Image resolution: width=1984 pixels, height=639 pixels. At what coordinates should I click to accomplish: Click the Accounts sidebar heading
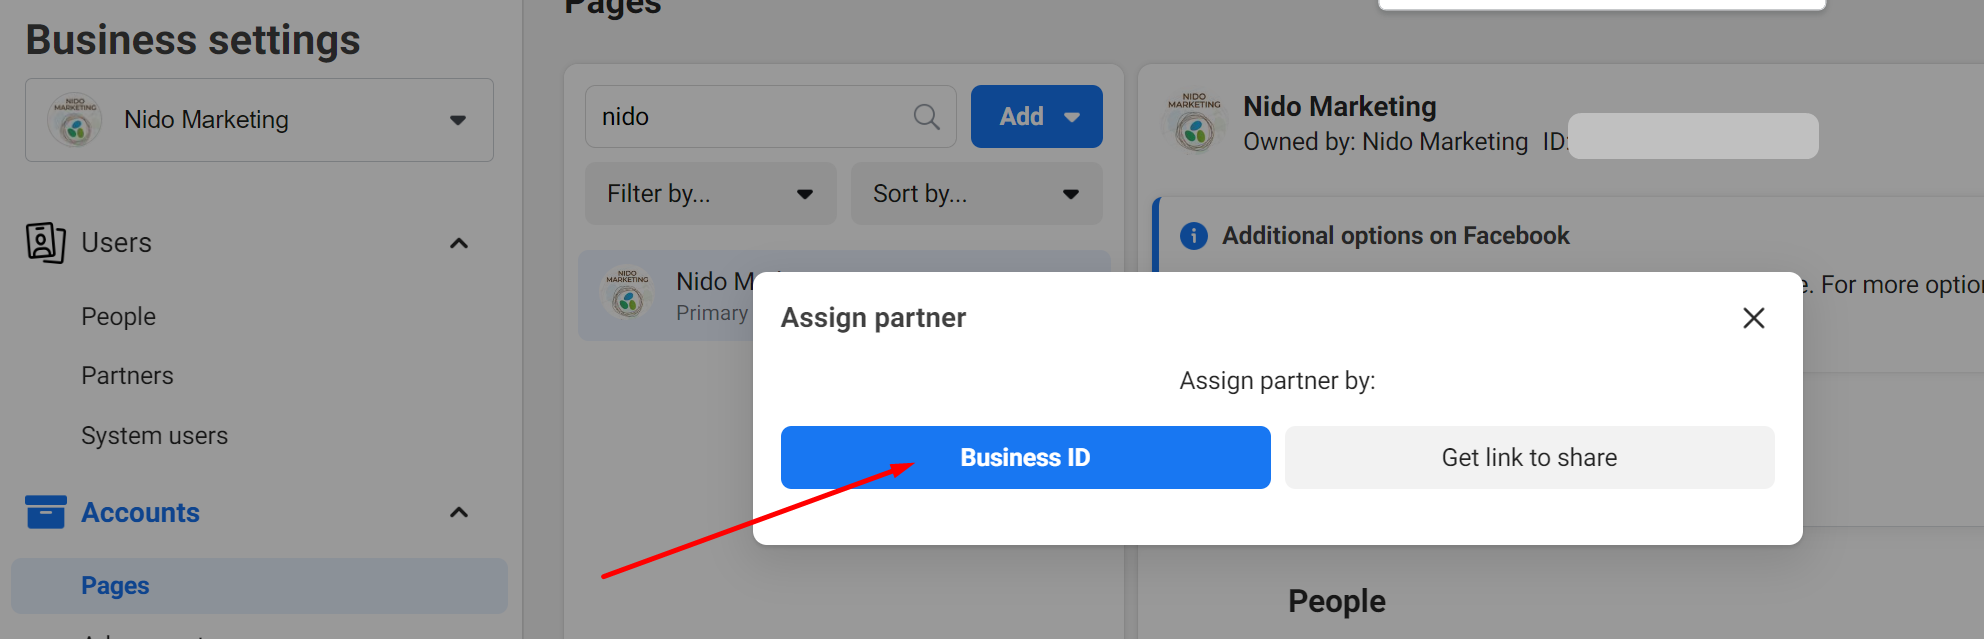pyautogui.click(x=140, y=513)
